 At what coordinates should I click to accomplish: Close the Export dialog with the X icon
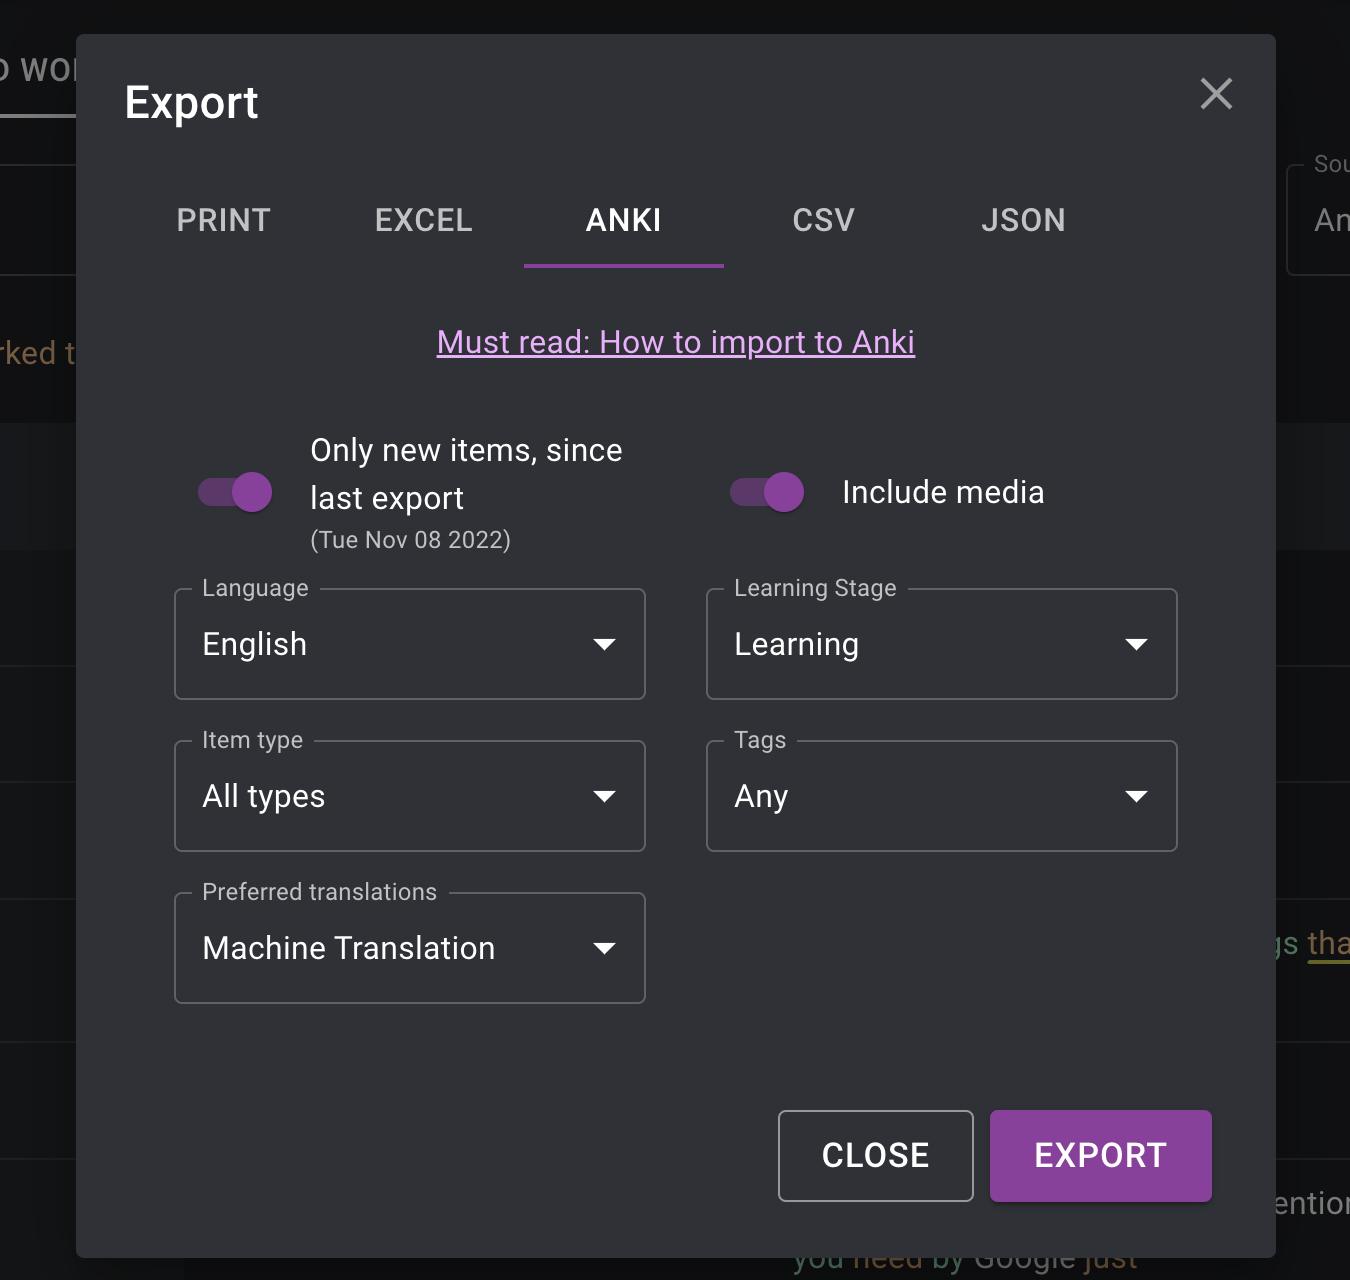[1216, 94]
